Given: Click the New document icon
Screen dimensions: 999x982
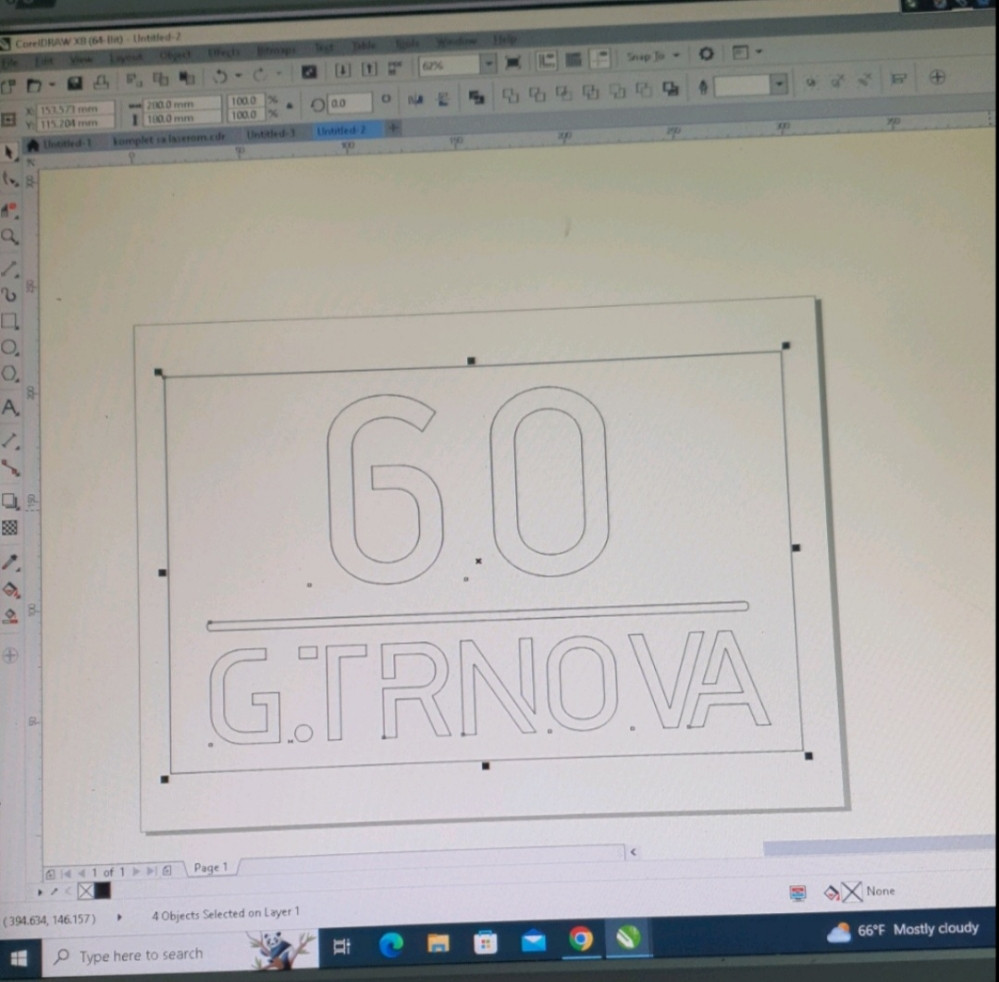Looking at the screenshot, I should (8, 86).
